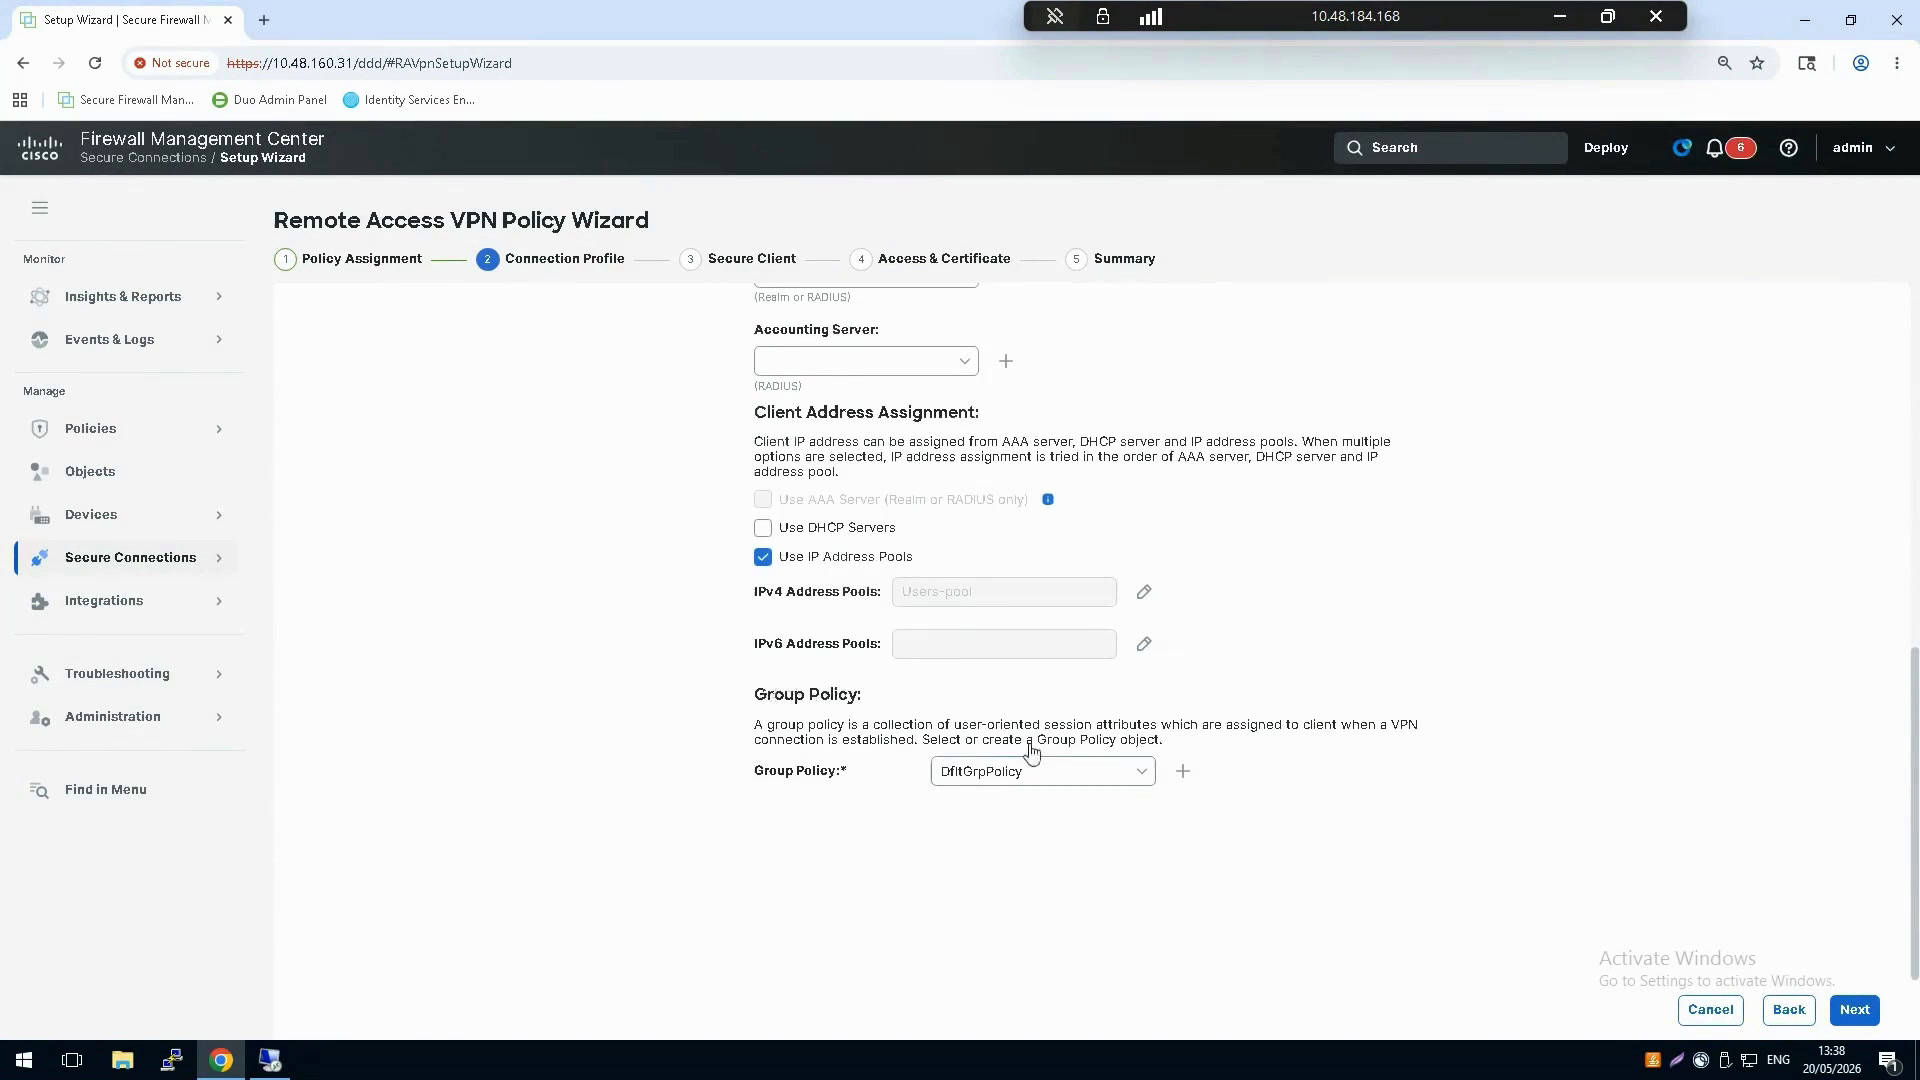The height and width of the screenshot is (1080, 1920).
Task: Expand Policies sidebar section
Action: (127, 429)
